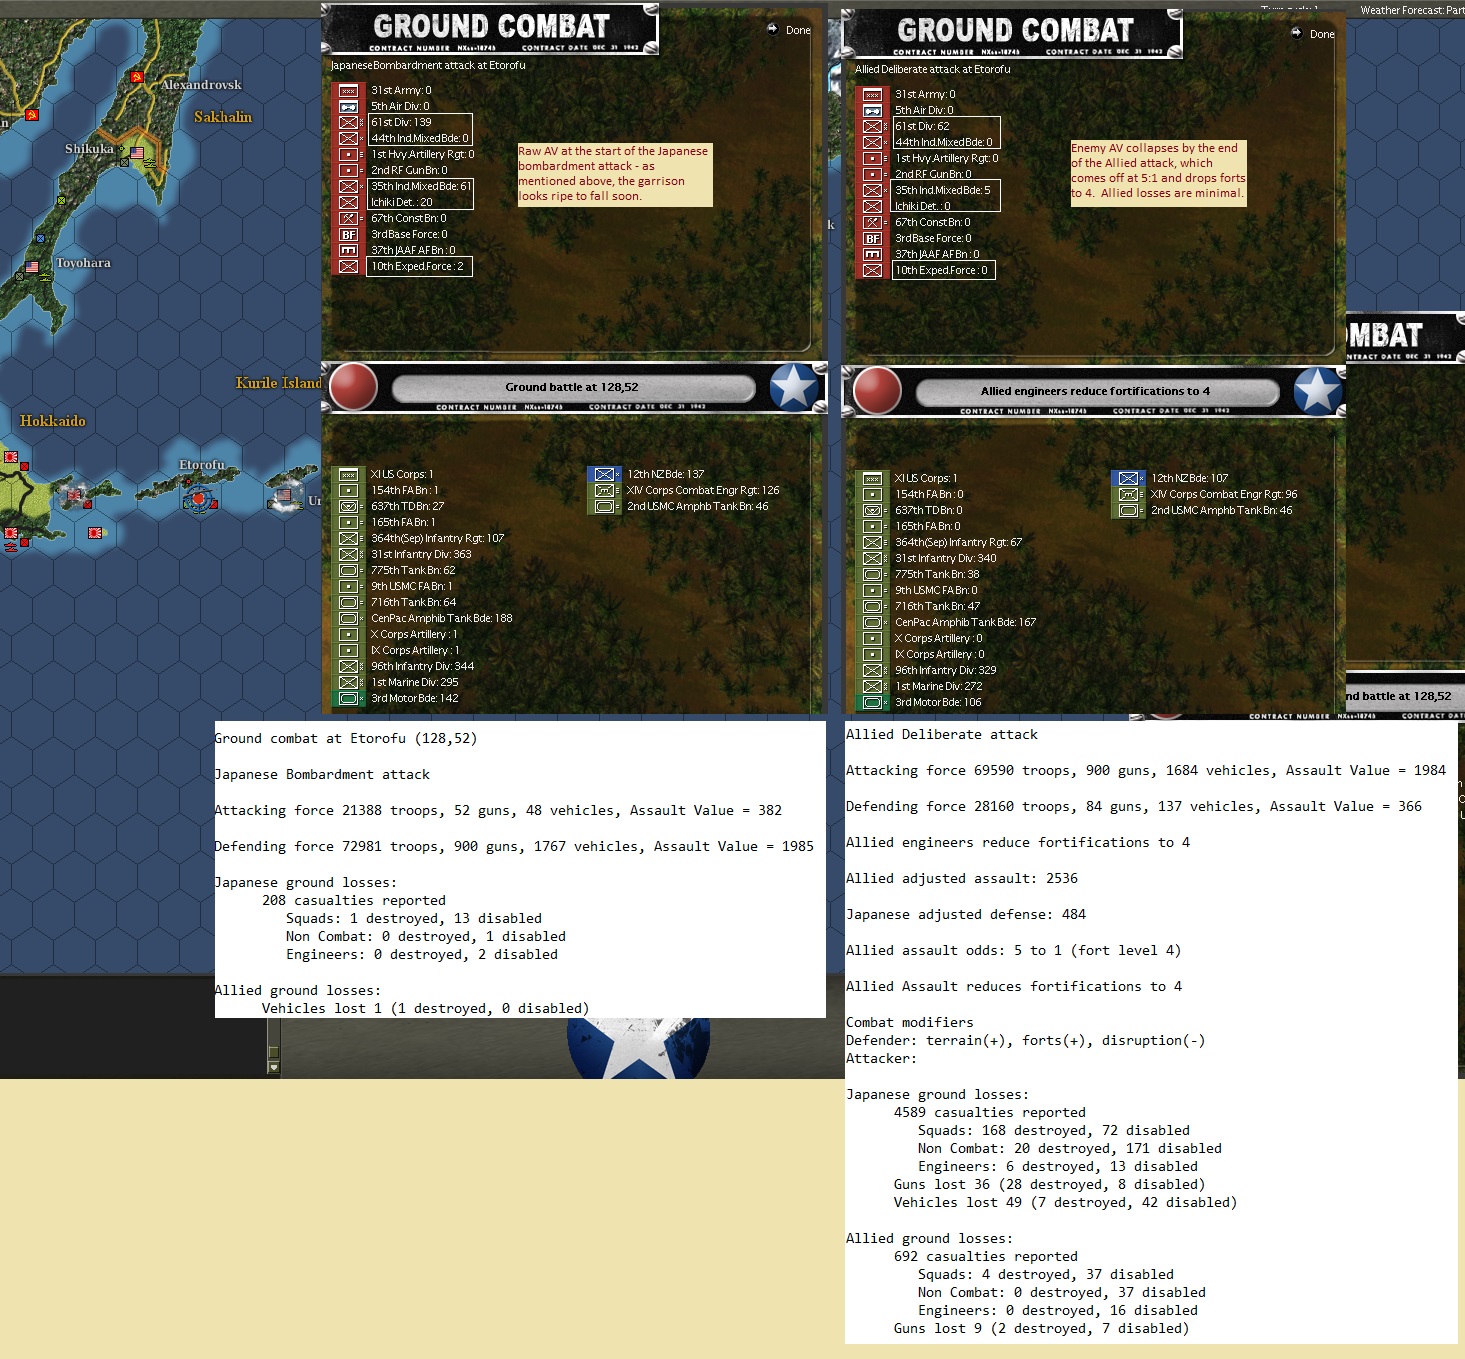Image resolution: width=1465 pixels, height=1359 pixels.
Task: Select the '44th Ind.Mixed Bde: 0' row in bombardment panel
Action: 419,139
